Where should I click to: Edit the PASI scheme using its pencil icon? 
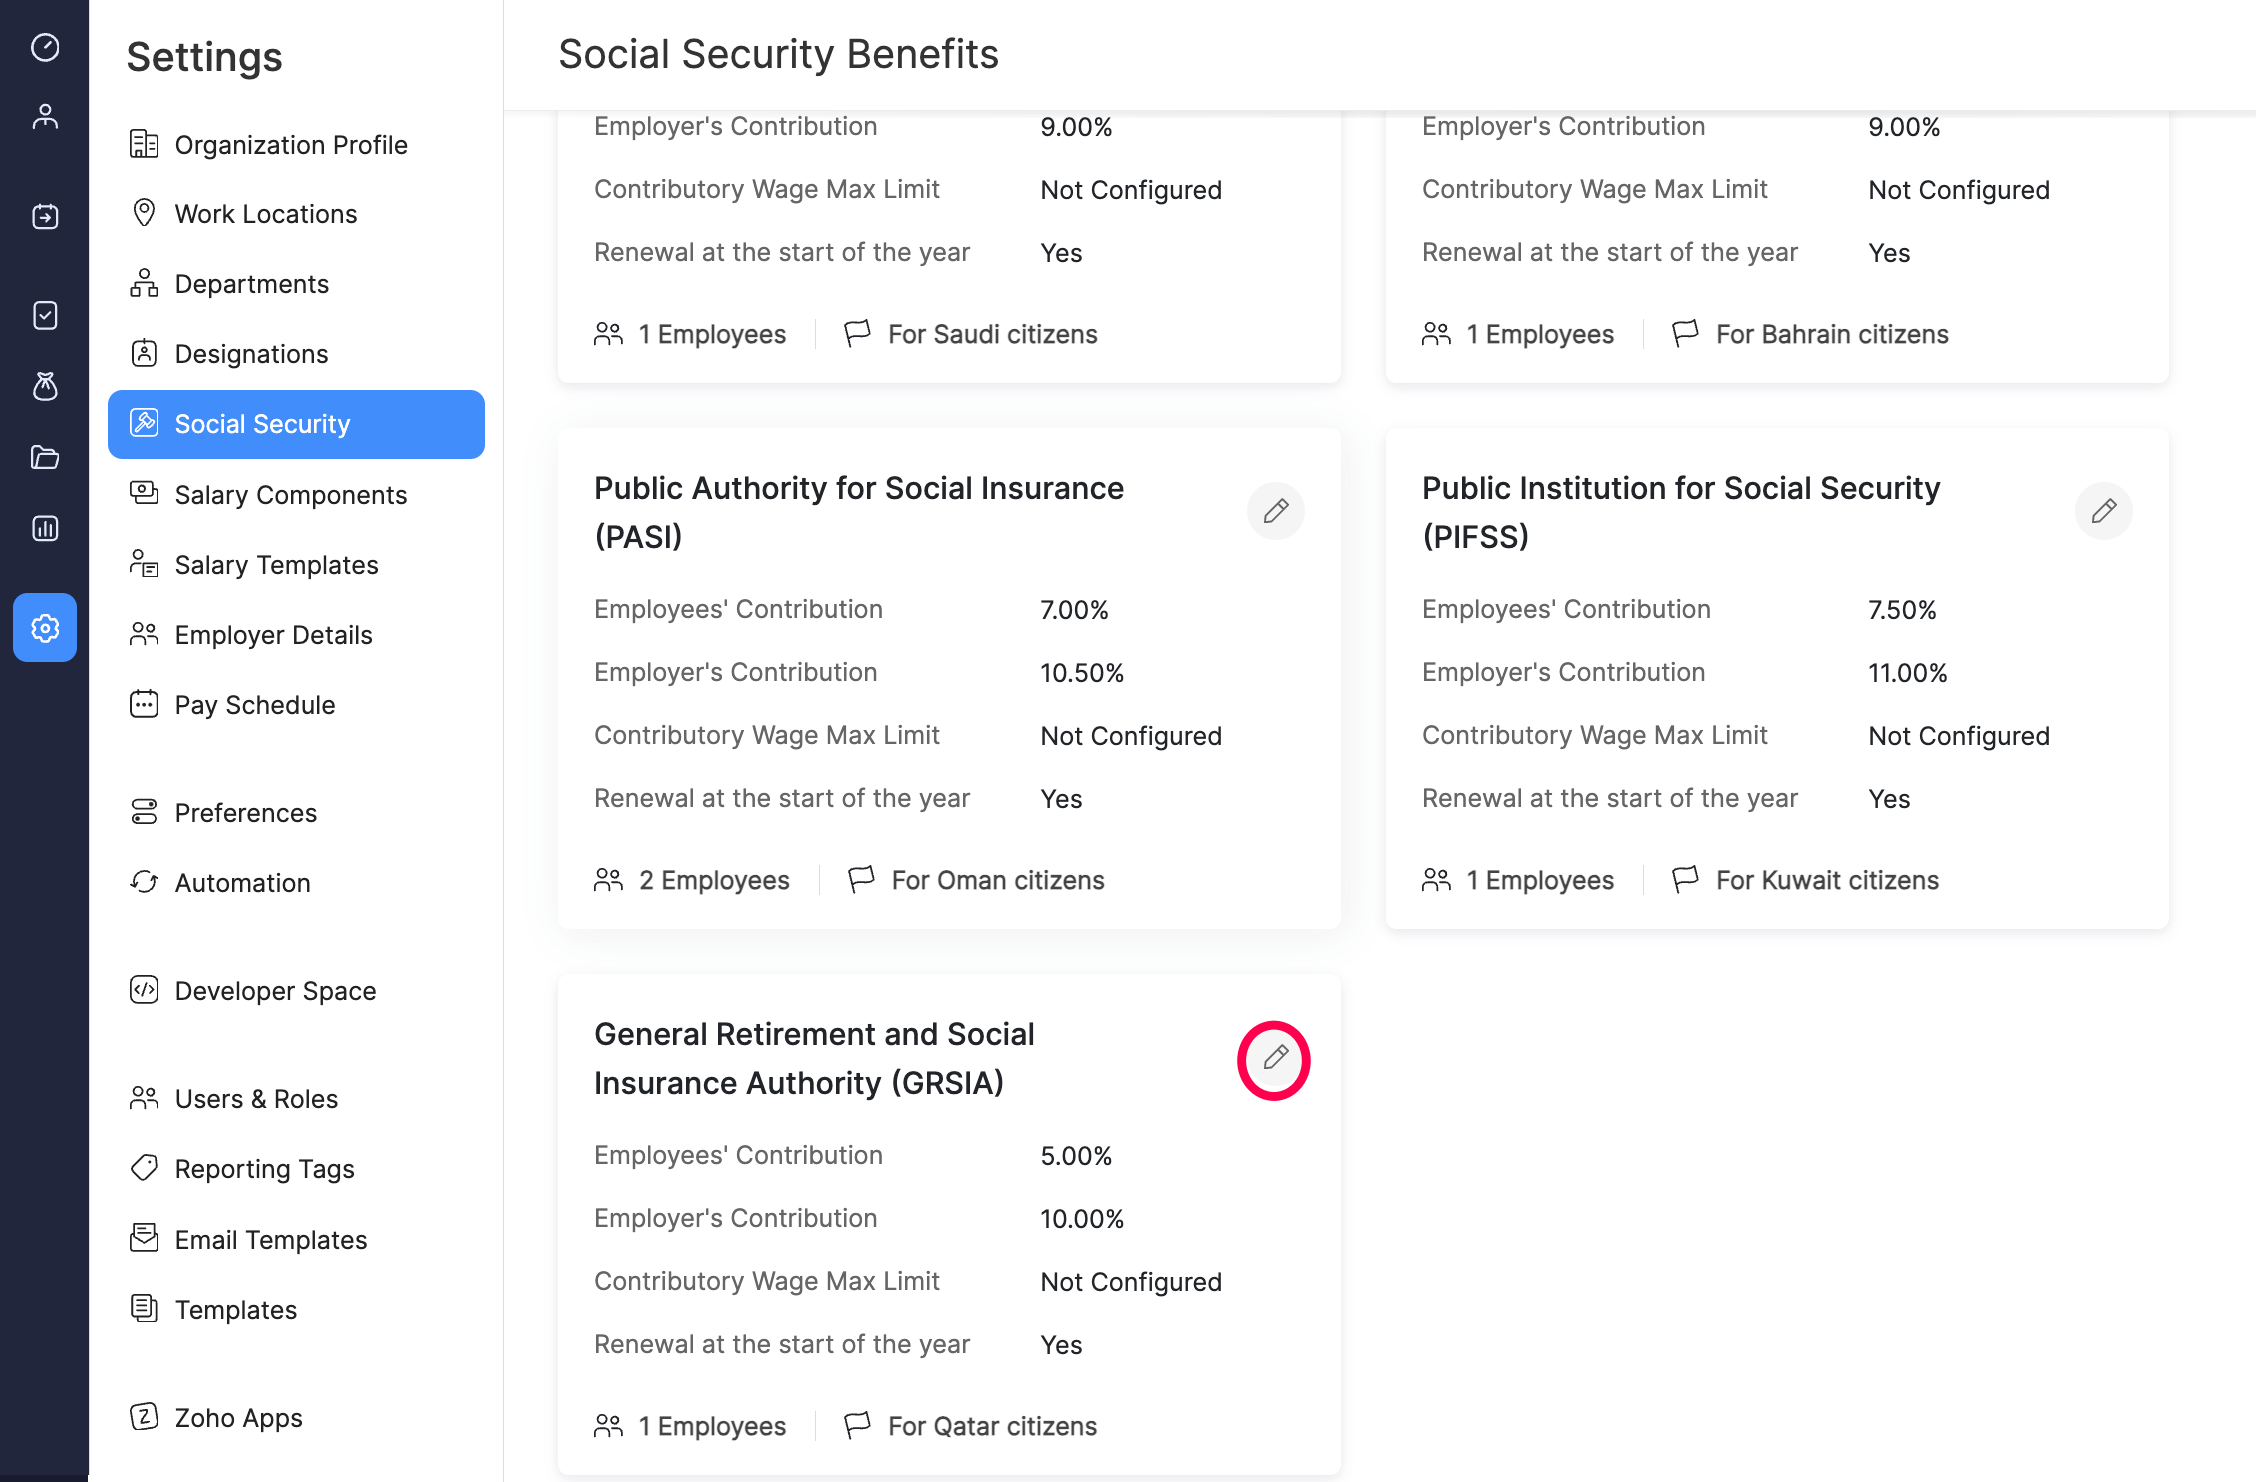1275,511
